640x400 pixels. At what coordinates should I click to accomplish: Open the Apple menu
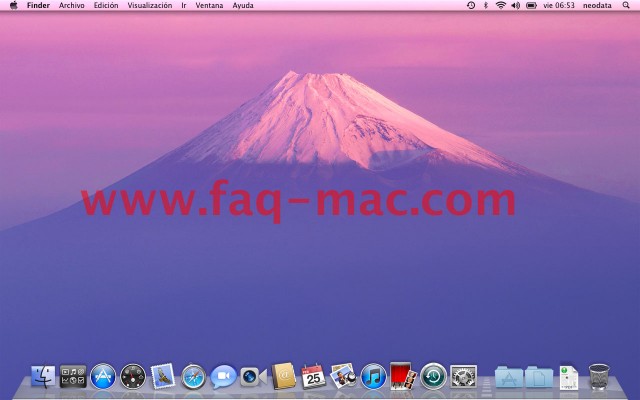click(x=13, y=5)
